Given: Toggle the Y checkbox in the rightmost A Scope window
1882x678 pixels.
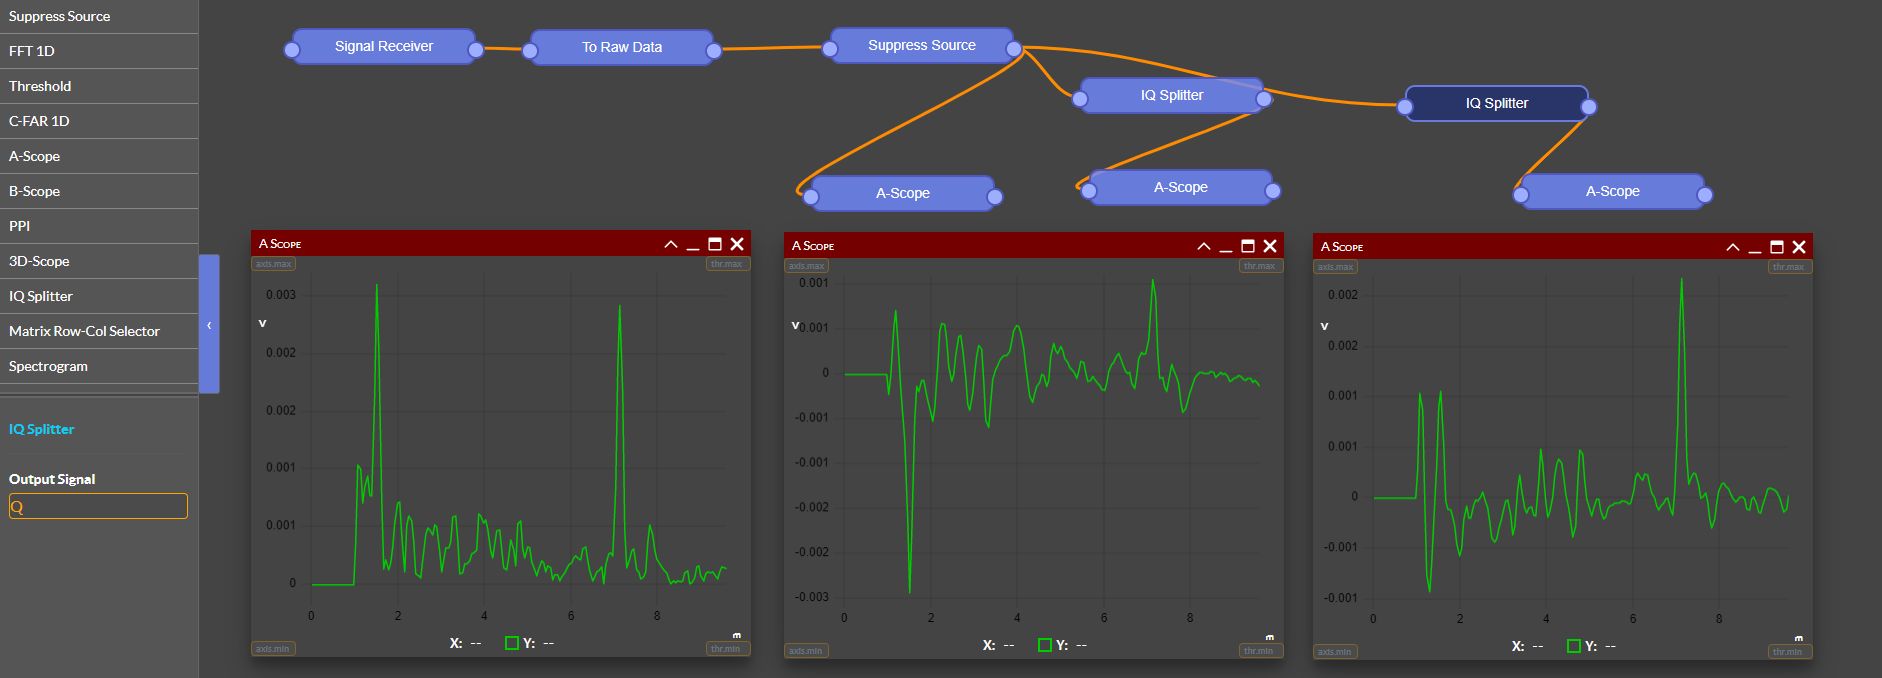Looking at the screenshot, I should (x=1573, y=646).
